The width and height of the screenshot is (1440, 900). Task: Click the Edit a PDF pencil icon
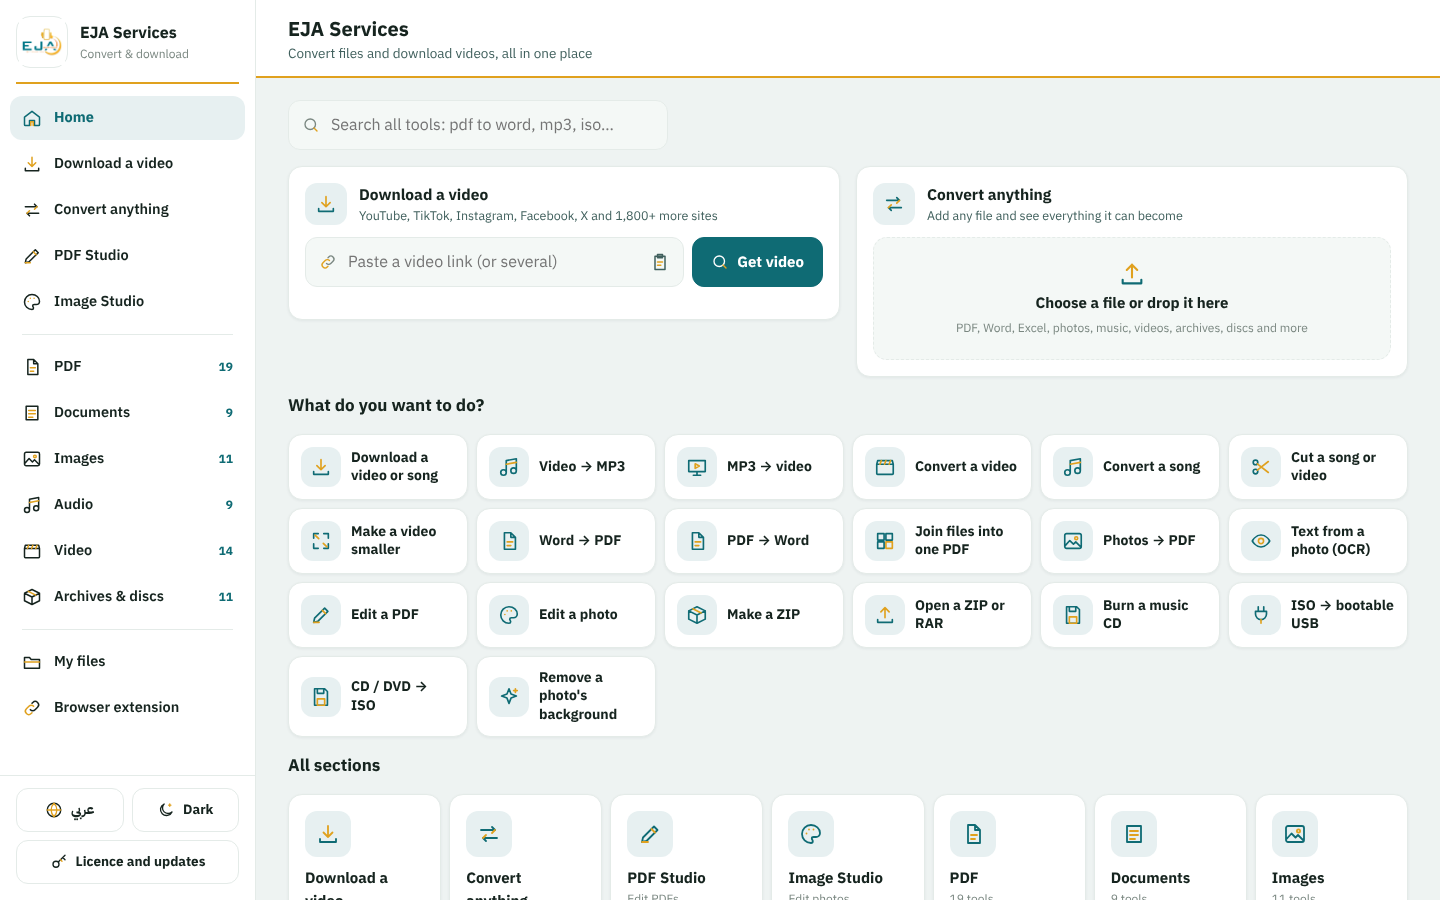click(x=321, y=615)
